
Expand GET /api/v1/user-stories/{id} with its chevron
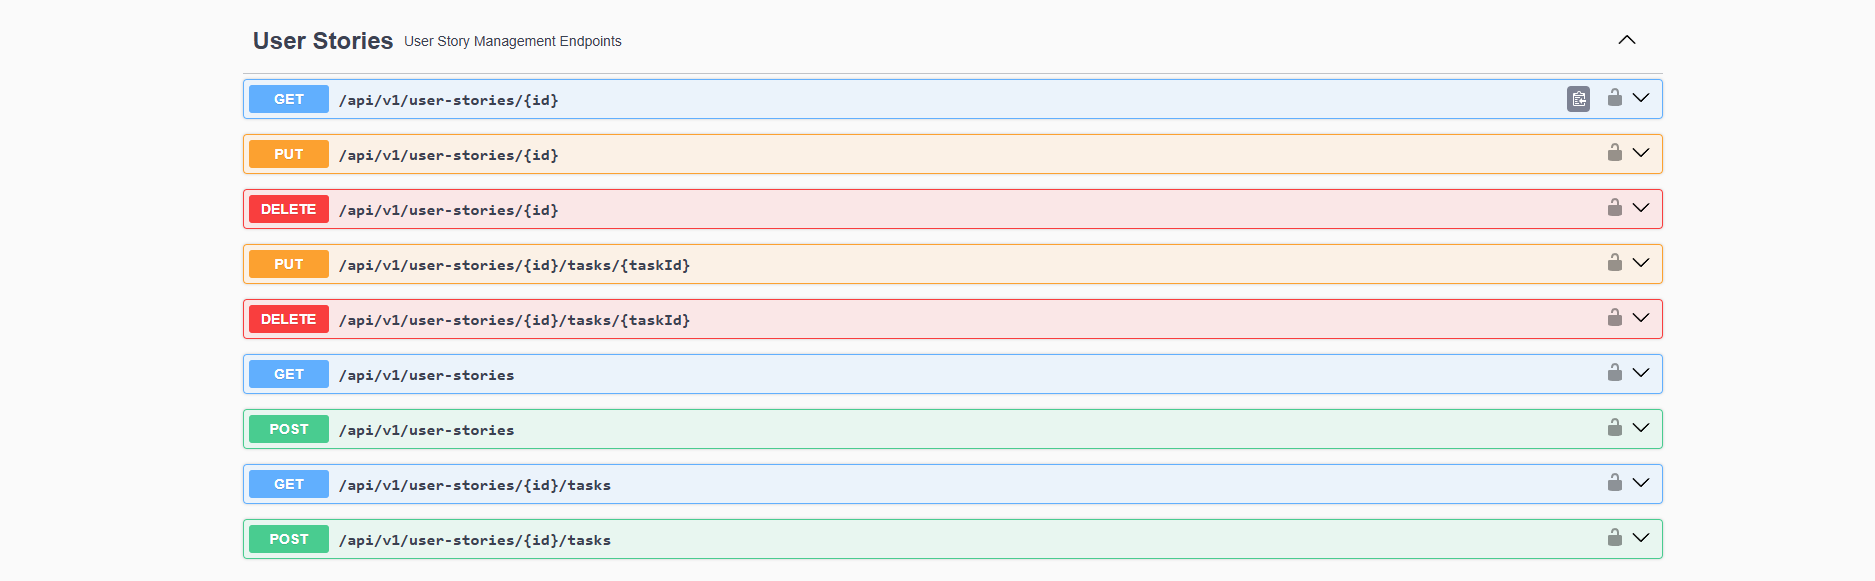(x=1641, y=98)
